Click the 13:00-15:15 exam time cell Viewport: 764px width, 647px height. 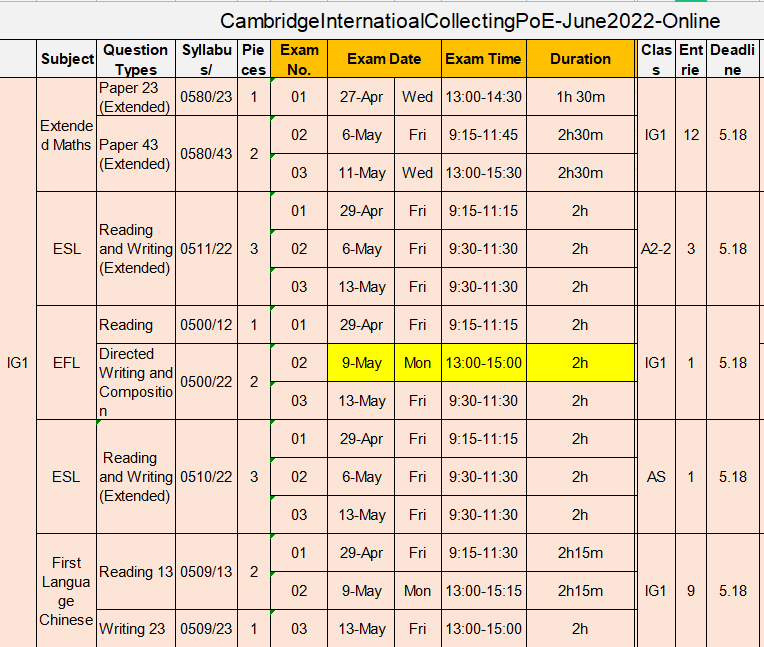484,591
